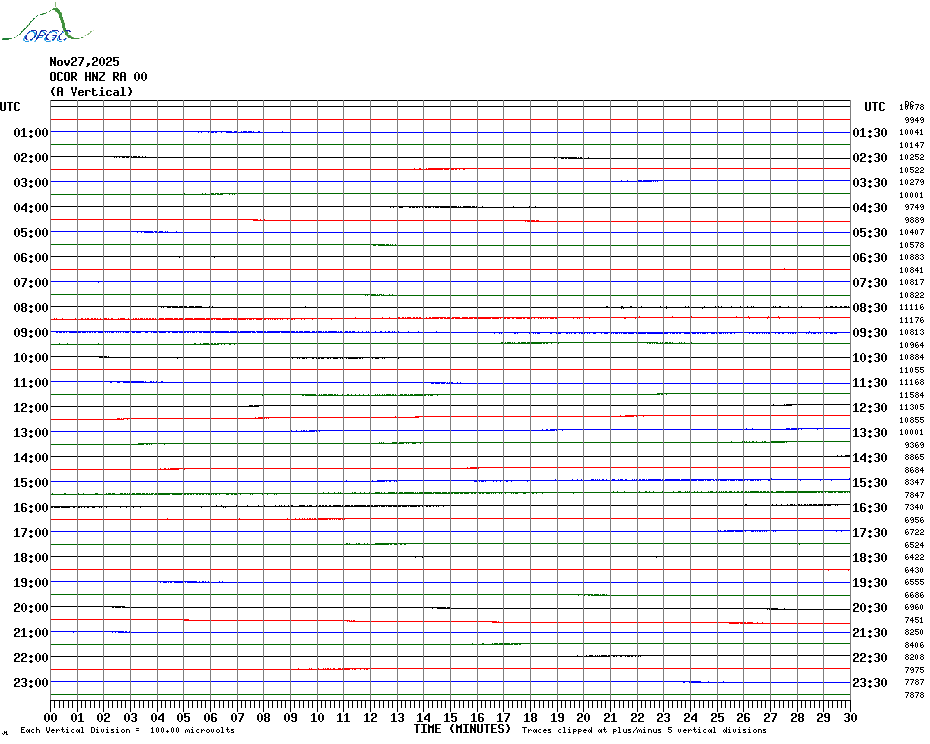Select the 14:30 end-time label
The image size is (930, 744).
(870, 457)
